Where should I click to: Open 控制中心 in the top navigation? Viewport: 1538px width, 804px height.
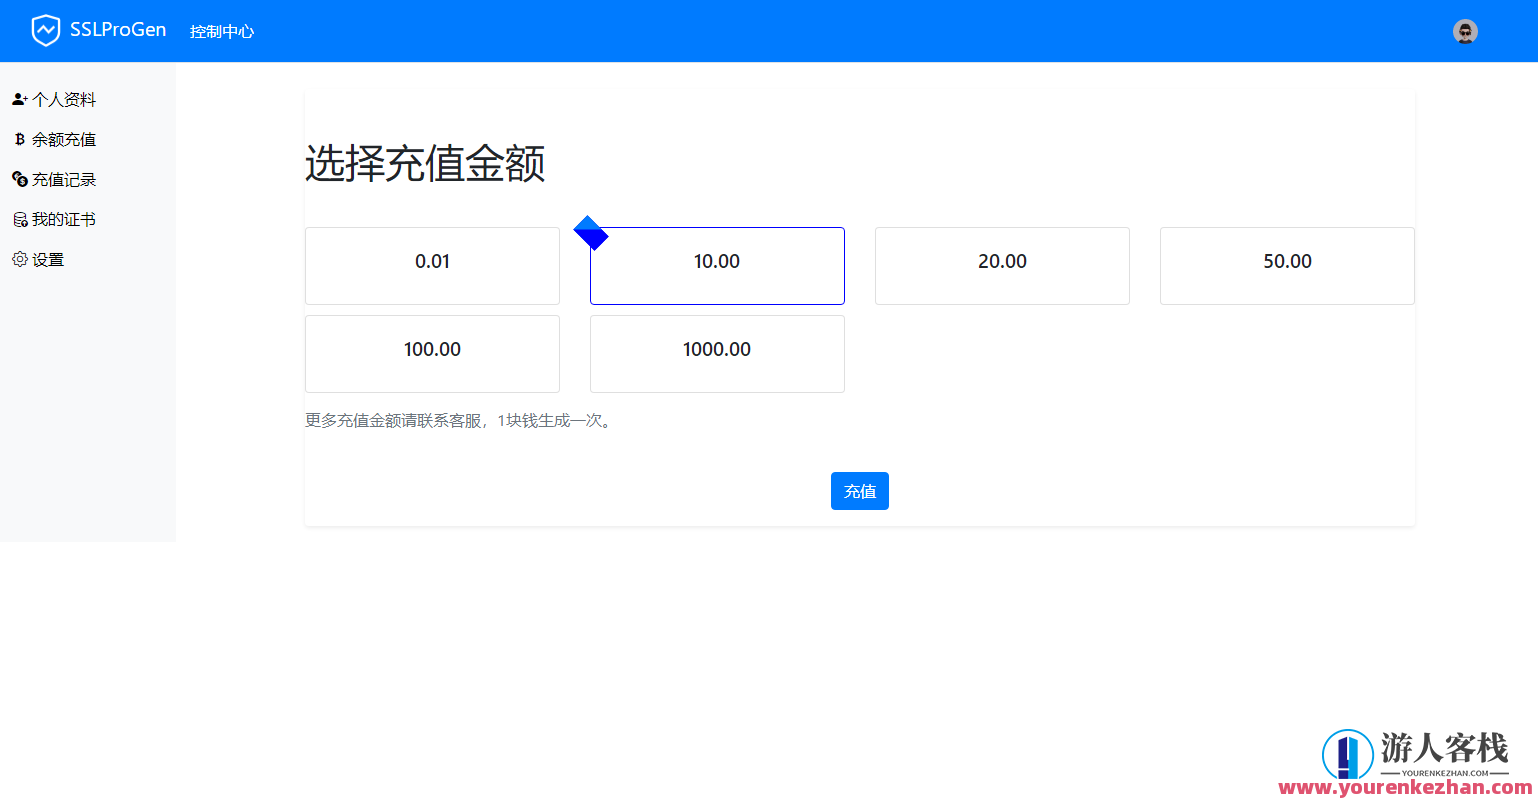point(221,31)
